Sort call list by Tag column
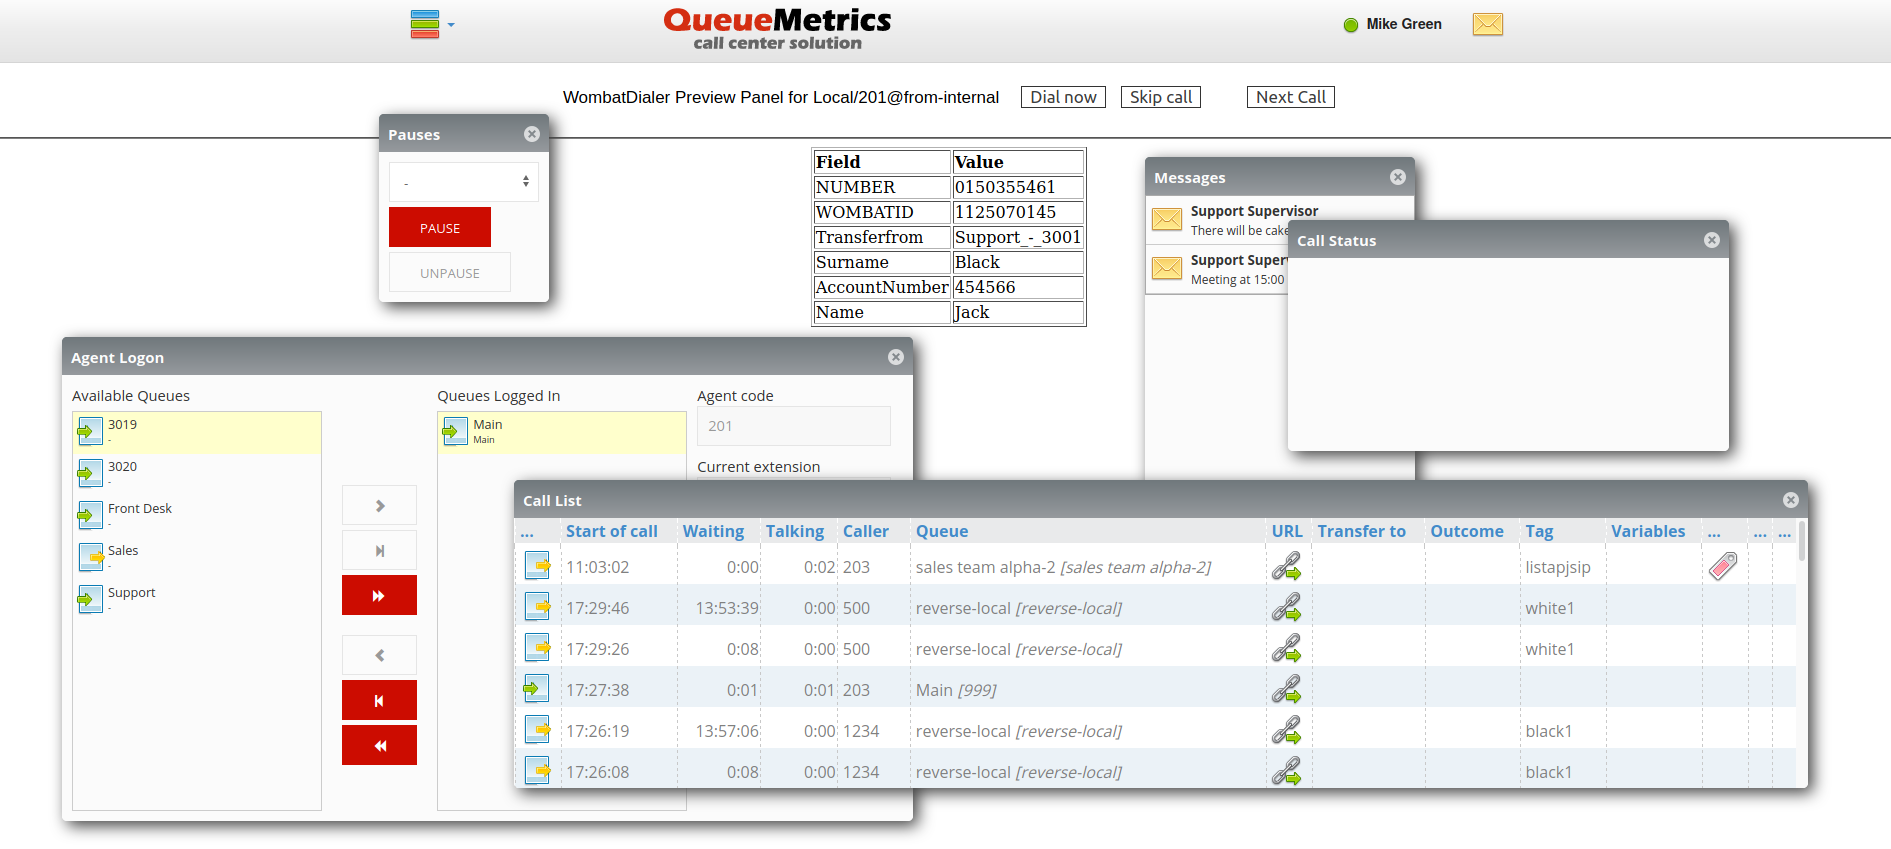This screenshot has height=849, width=1891. coord(1539,531)
